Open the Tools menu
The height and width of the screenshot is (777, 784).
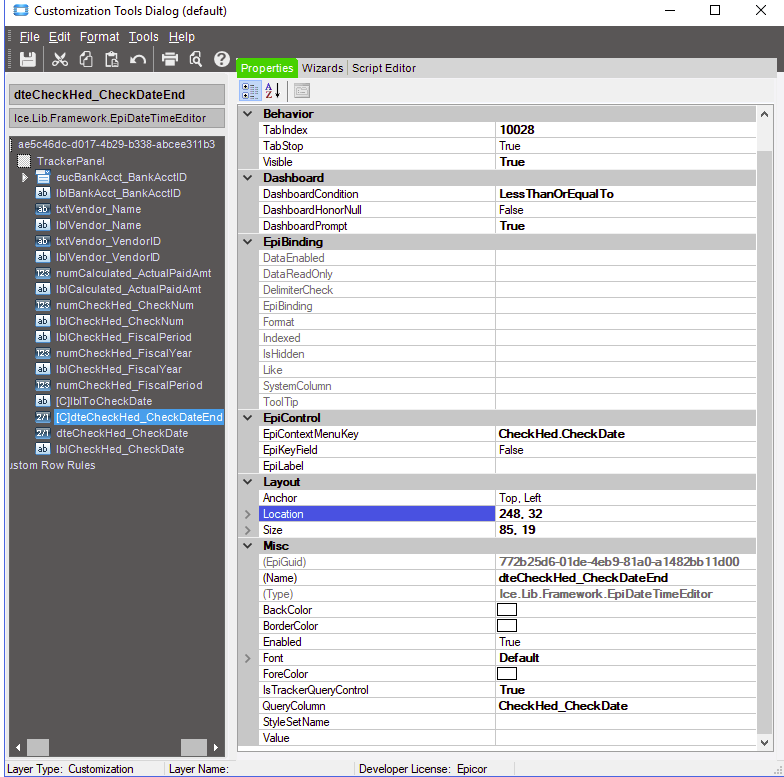tap(143, 37)
